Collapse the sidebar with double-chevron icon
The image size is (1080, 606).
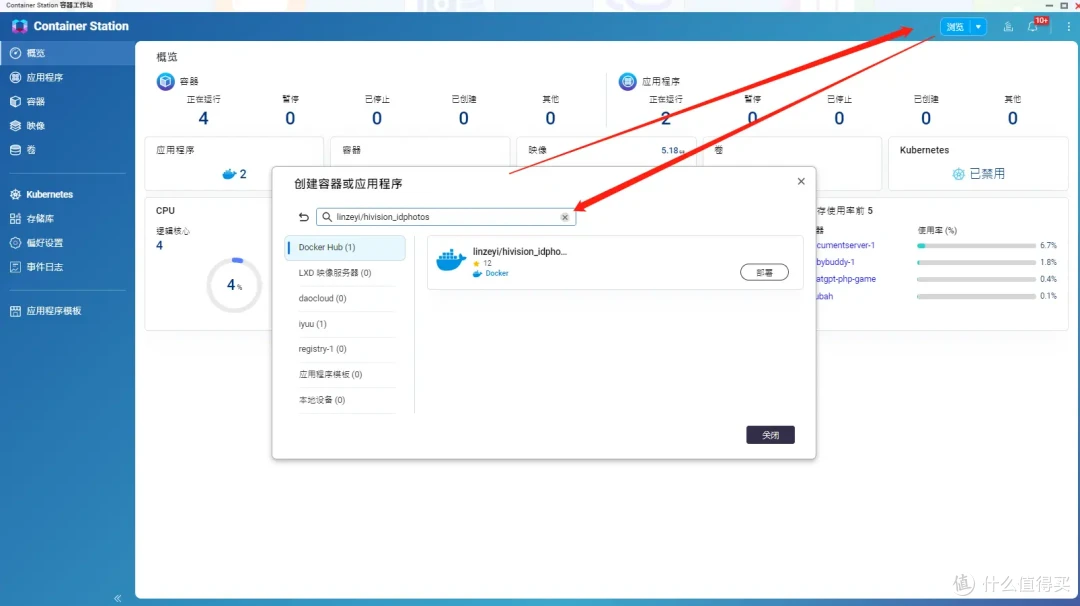click(x=118, y=598)
